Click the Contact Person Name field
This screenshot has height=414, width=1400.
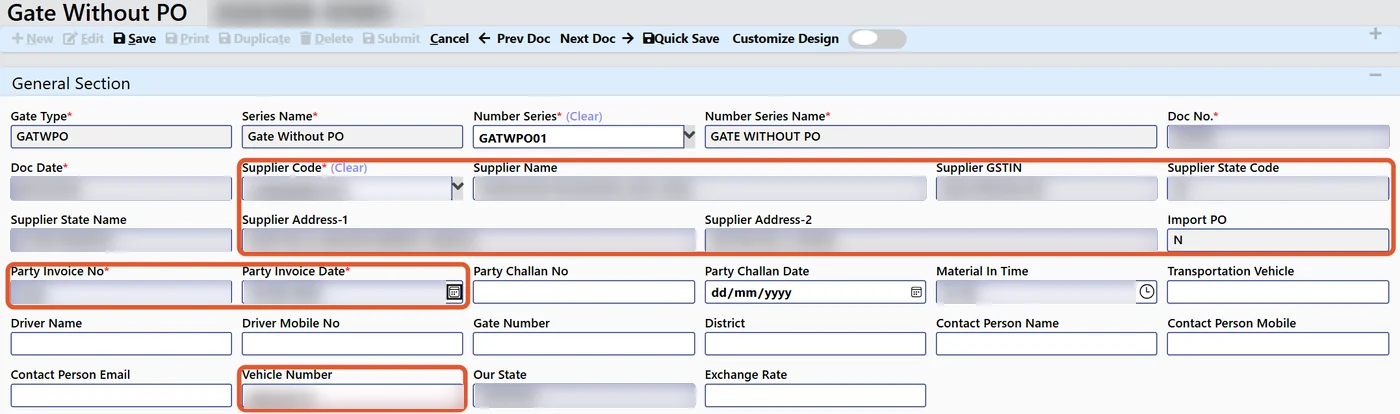tap(1046, 344)
